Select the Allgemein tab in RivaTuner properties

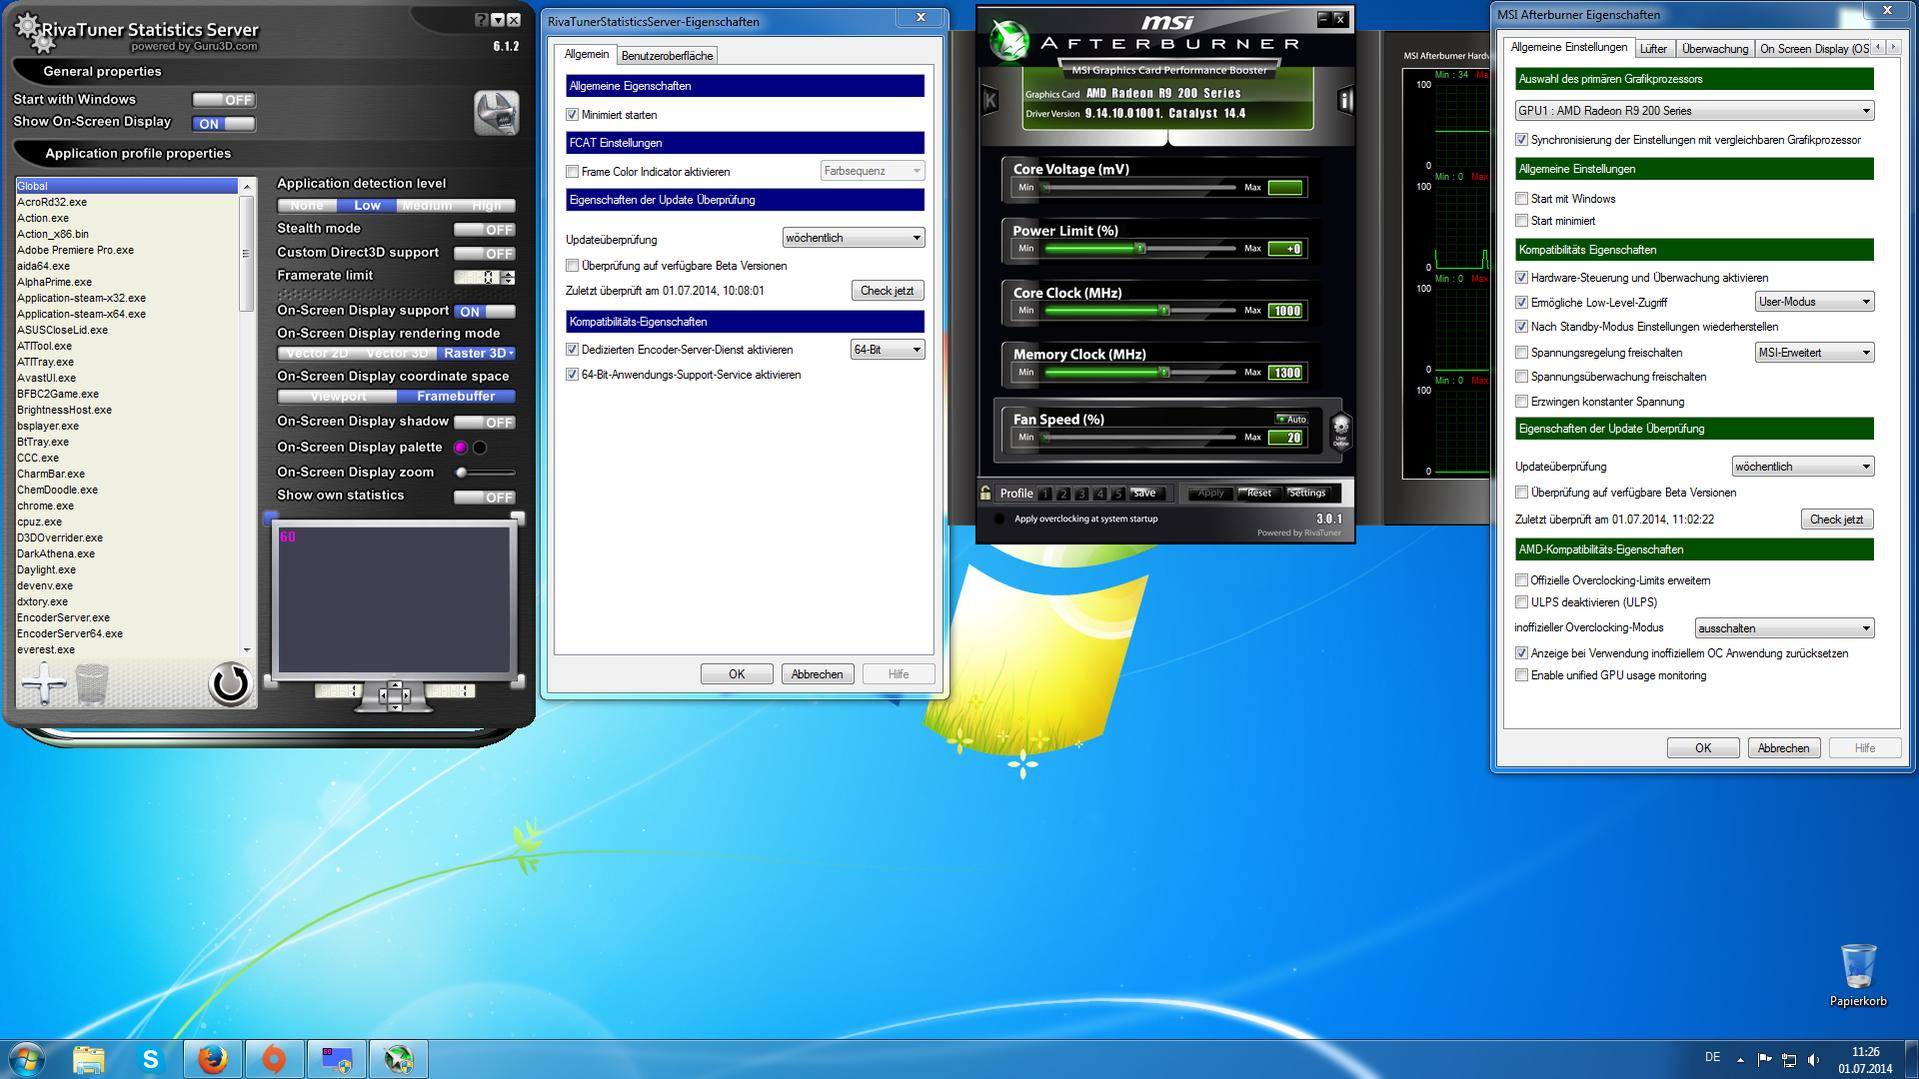[586, 54]
